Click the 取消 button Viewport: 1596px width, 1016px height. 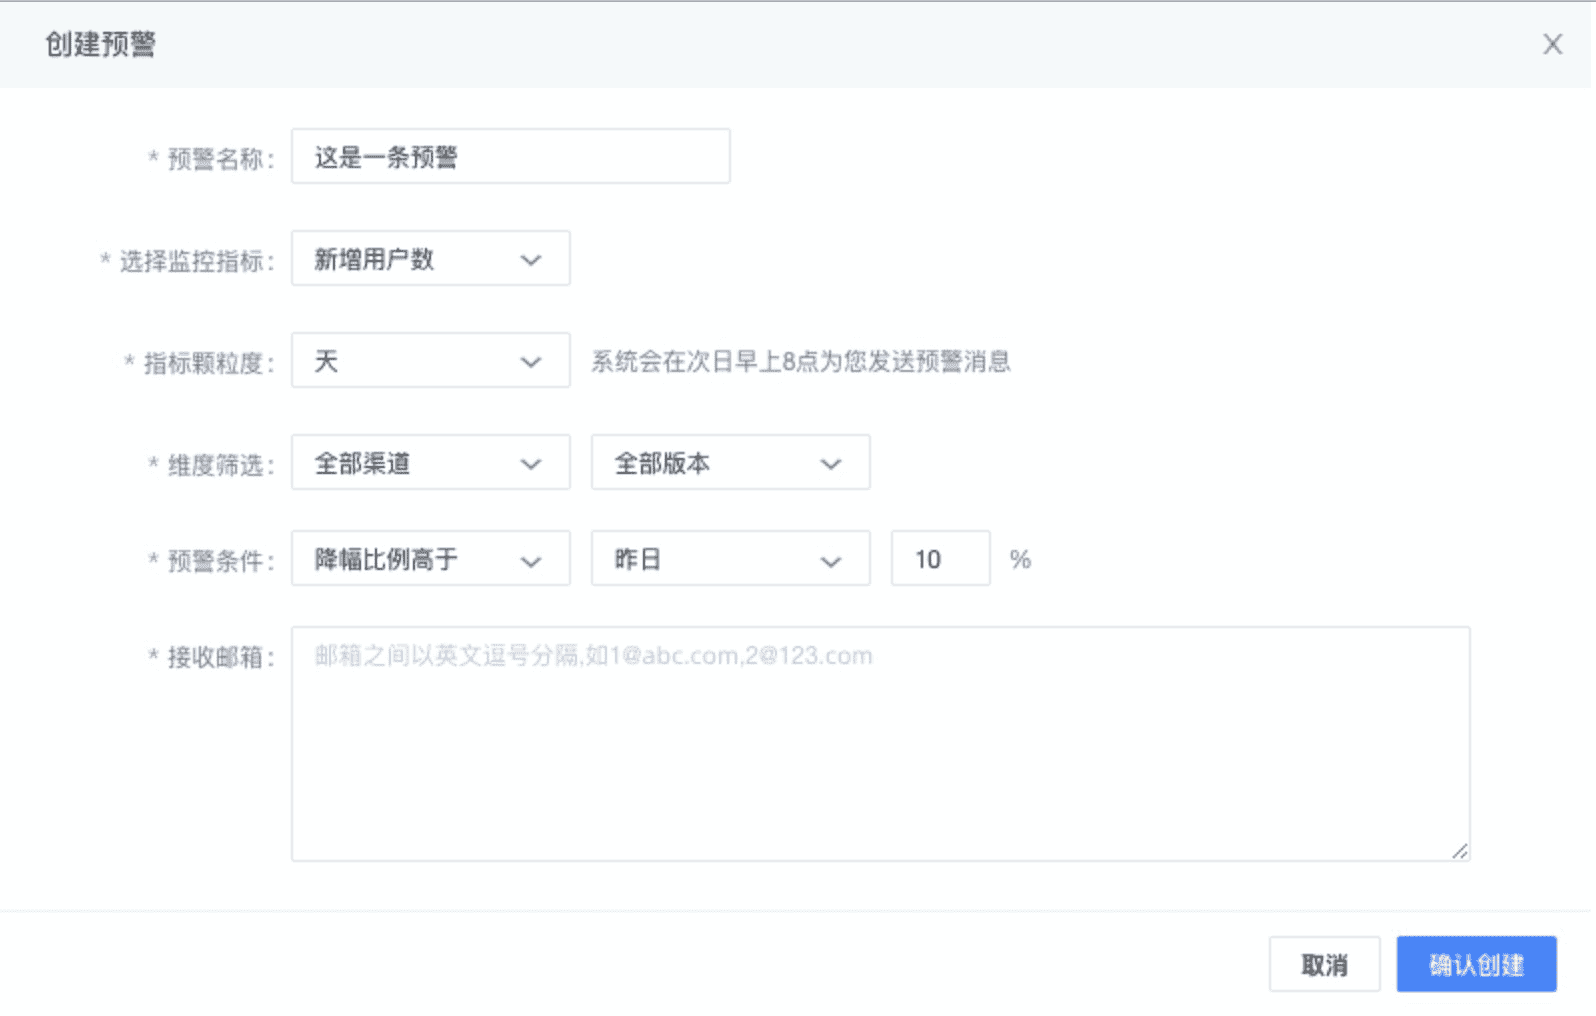[x=1324, y=964]
